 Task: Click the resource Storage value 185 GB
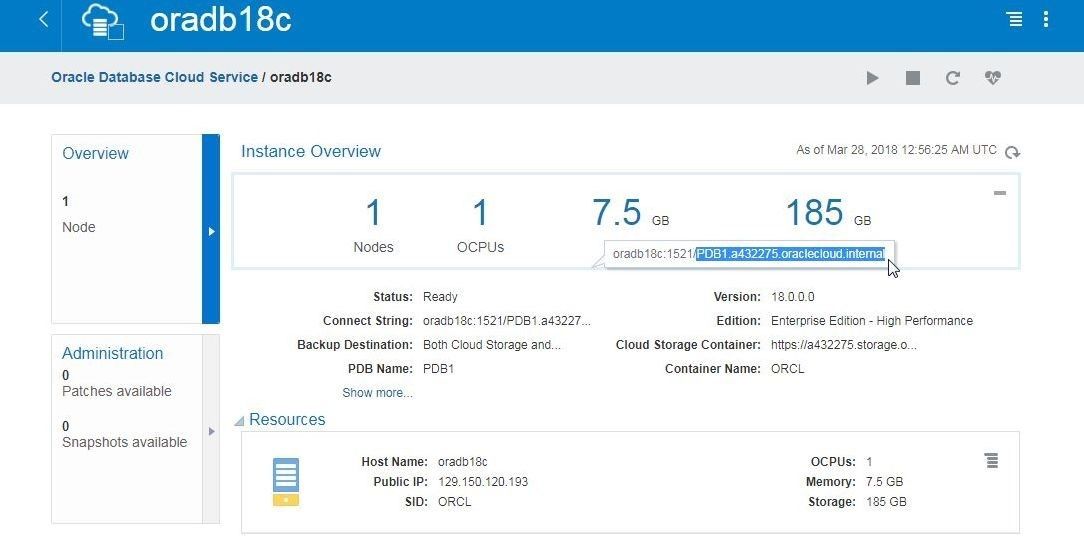[886, 502]
